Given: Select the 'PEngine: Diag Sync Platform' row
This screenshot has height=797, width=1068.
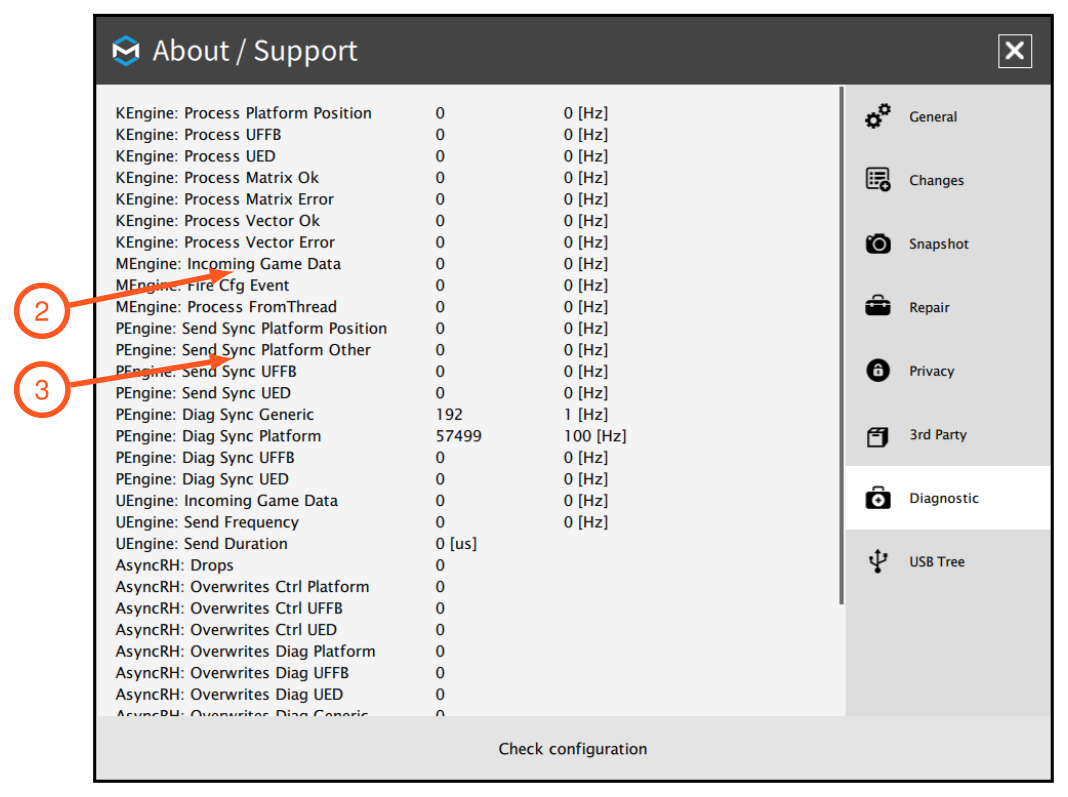Looking at the screenshot, I should point(371,436).
